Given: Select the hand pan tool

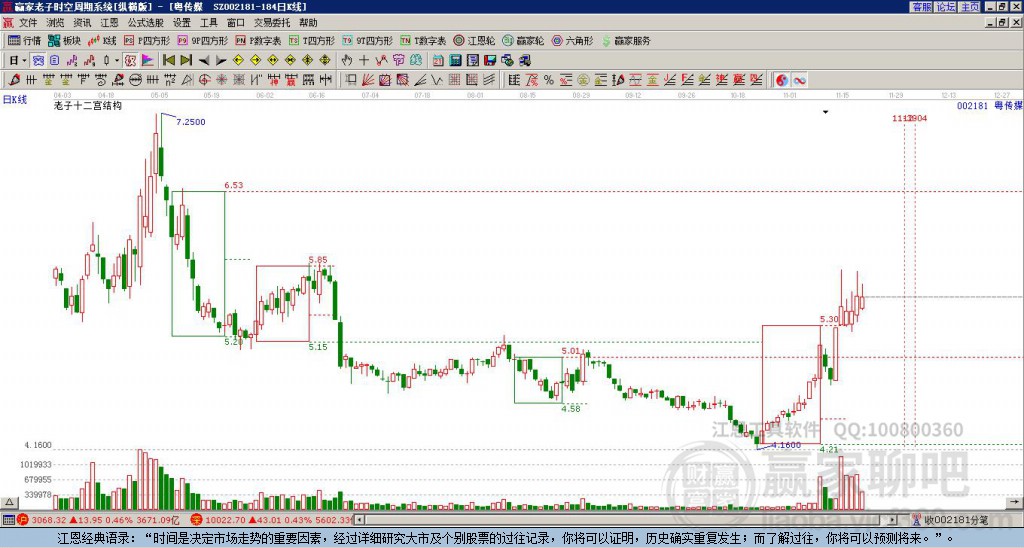Looking at the screenshot, I should pyautogui.click(x=347, y=61).
